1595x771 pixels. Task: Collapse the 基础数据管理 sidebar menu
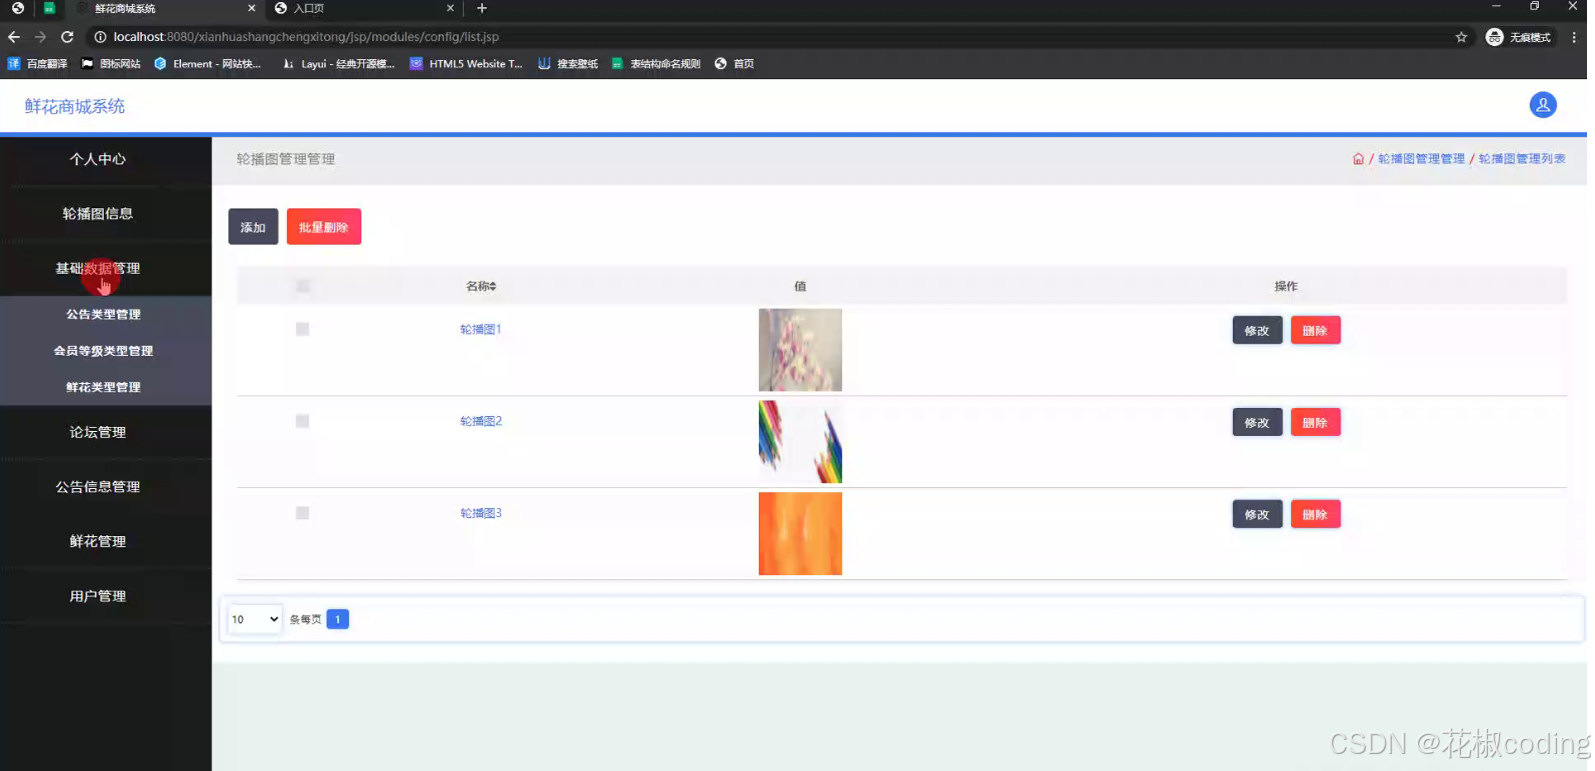[x=98, y=268]
